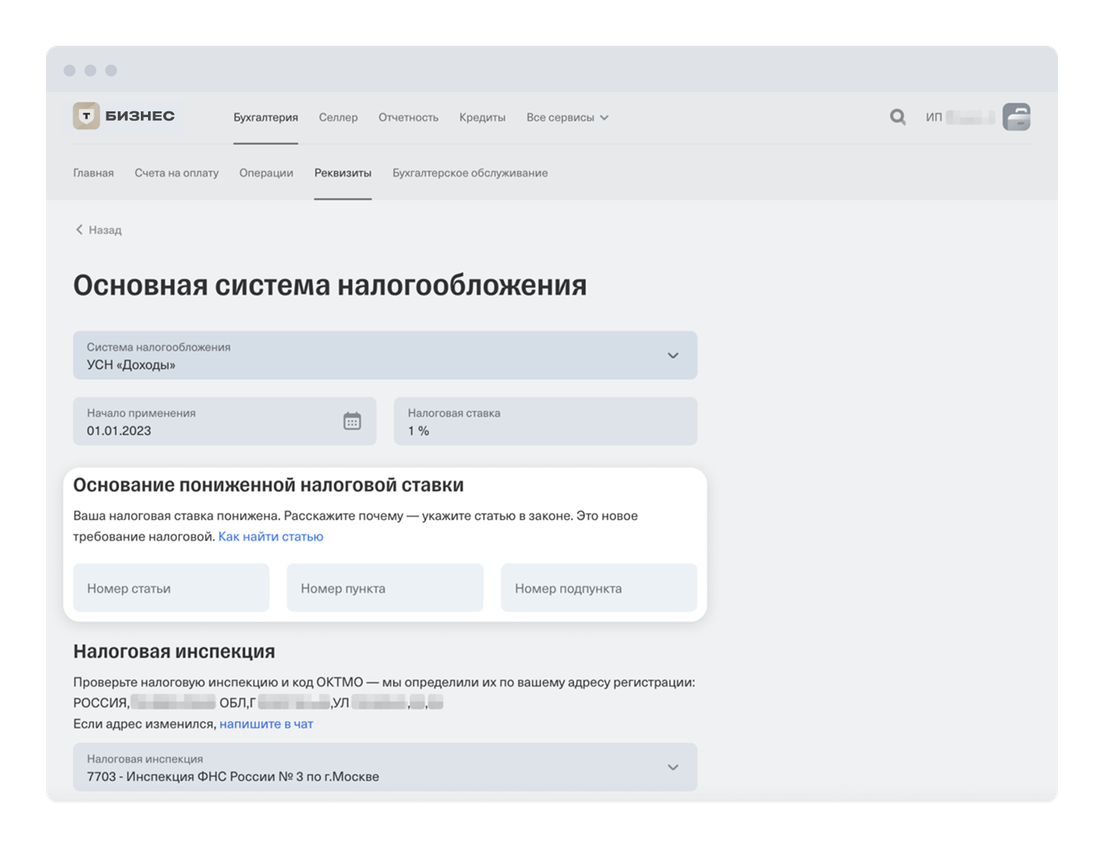This screenshot has width=1104, height=848.
Task: Open search with the magnifier icon
Action: [x=897, y=117]
